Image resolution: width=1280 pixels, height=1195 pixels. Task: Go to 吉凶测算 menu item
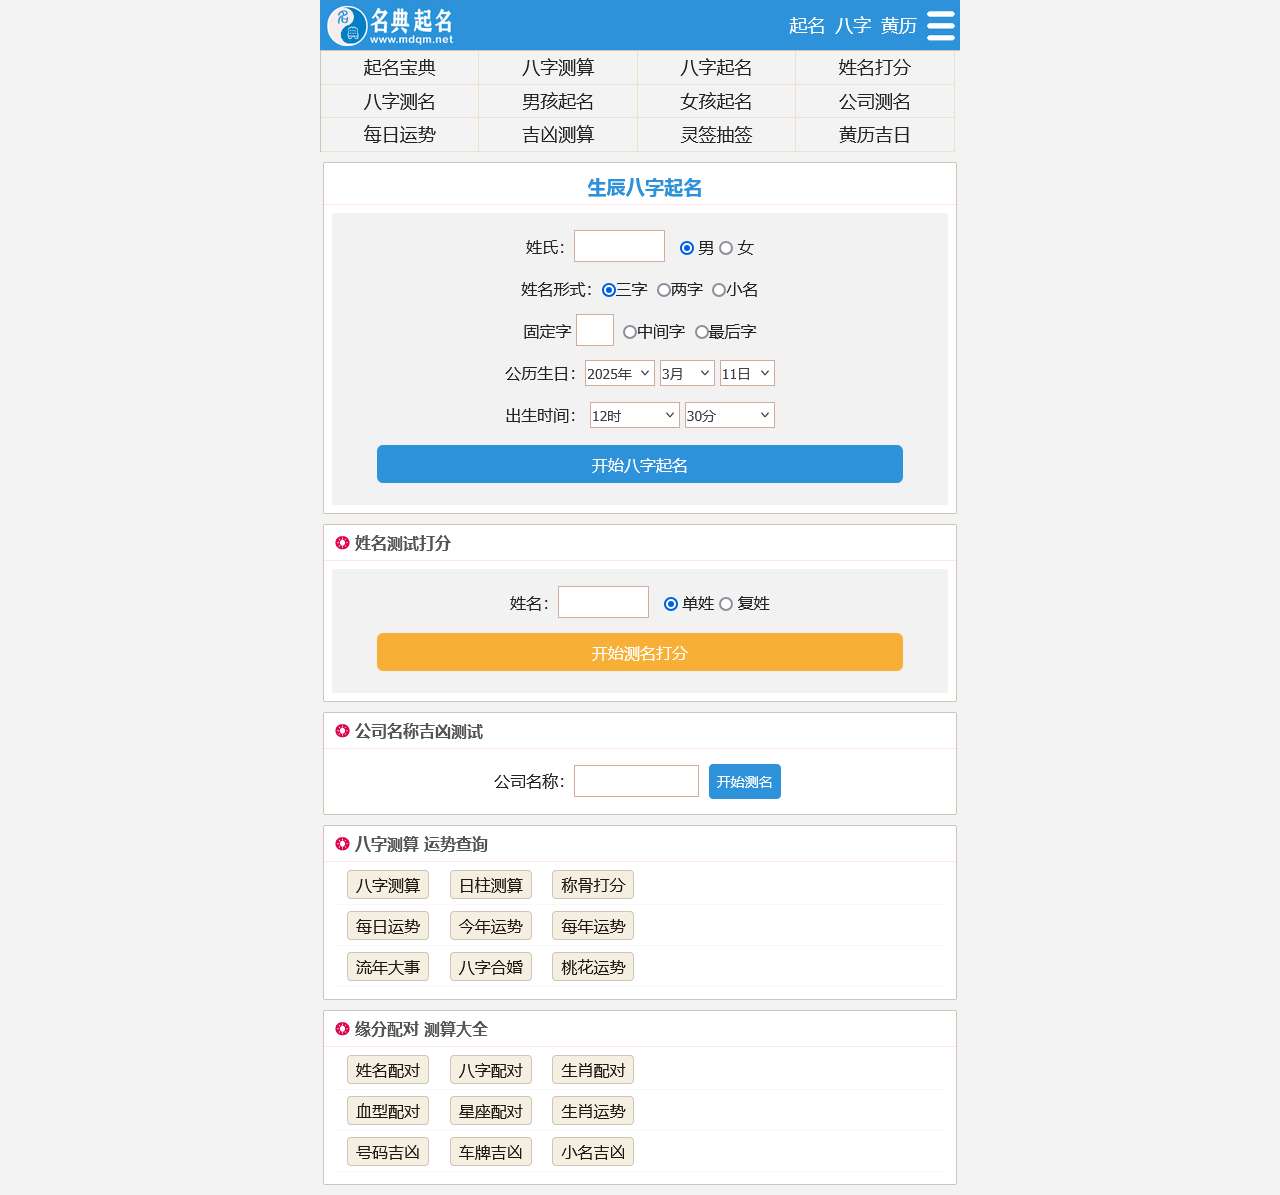pos(558,135)
